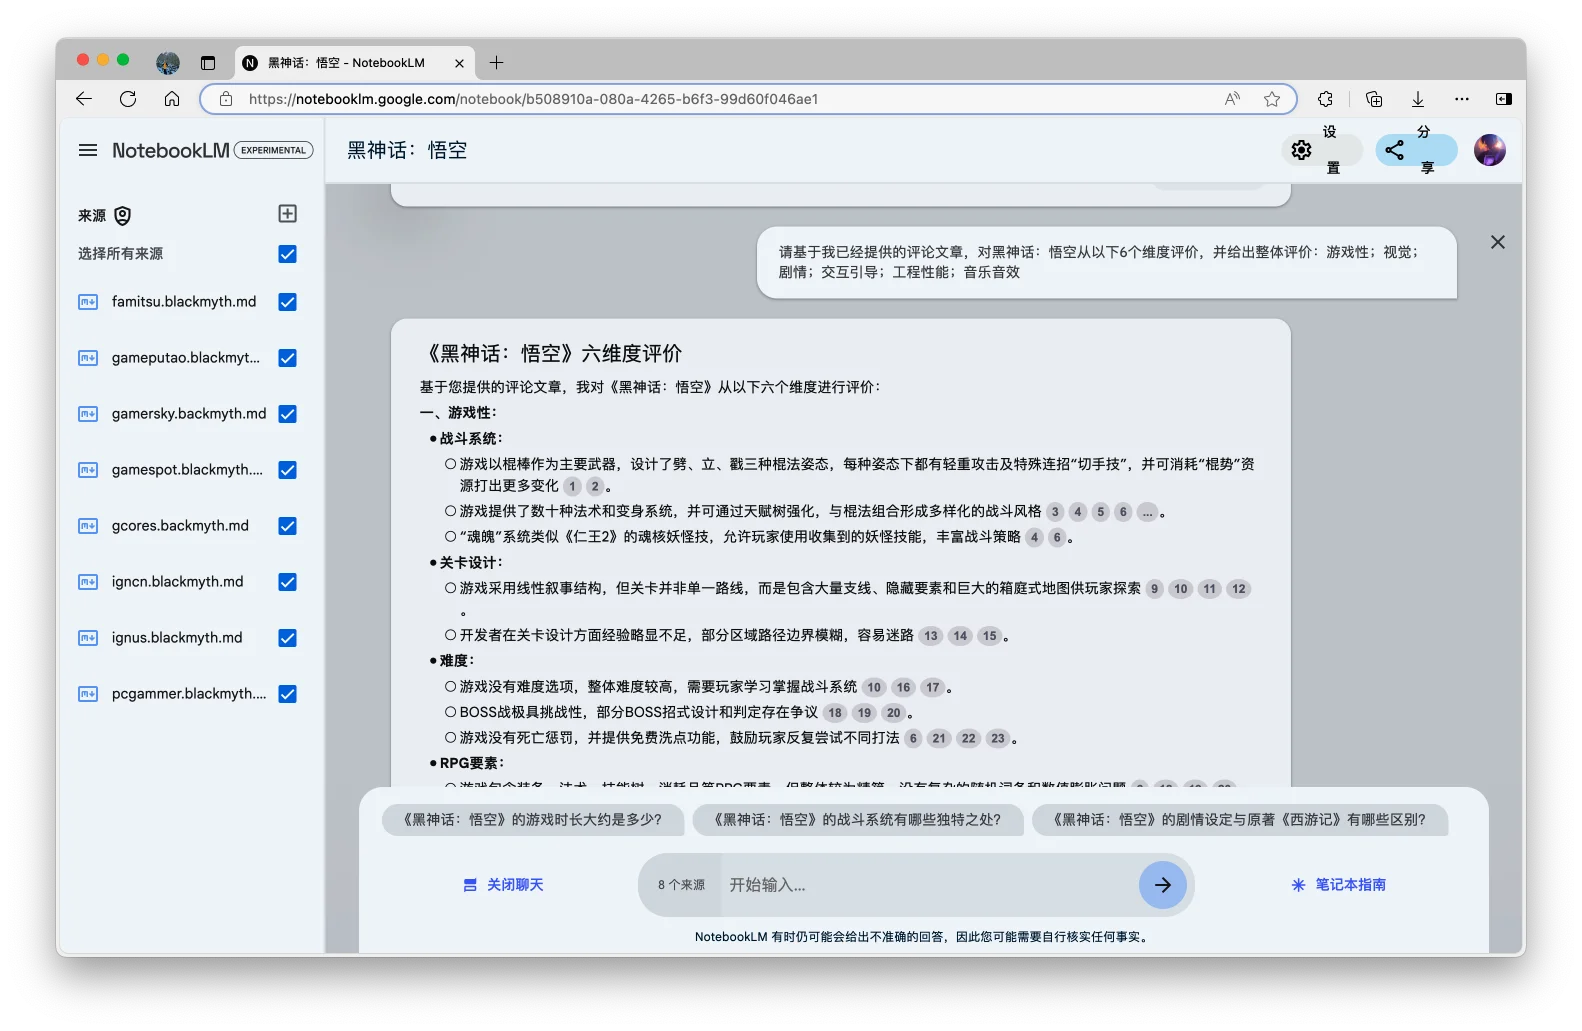Image resolution: width=1582 pixels, height=1031 pixels.
Task: Open the tab actions menu icon
Action: (x=208, y=62)
